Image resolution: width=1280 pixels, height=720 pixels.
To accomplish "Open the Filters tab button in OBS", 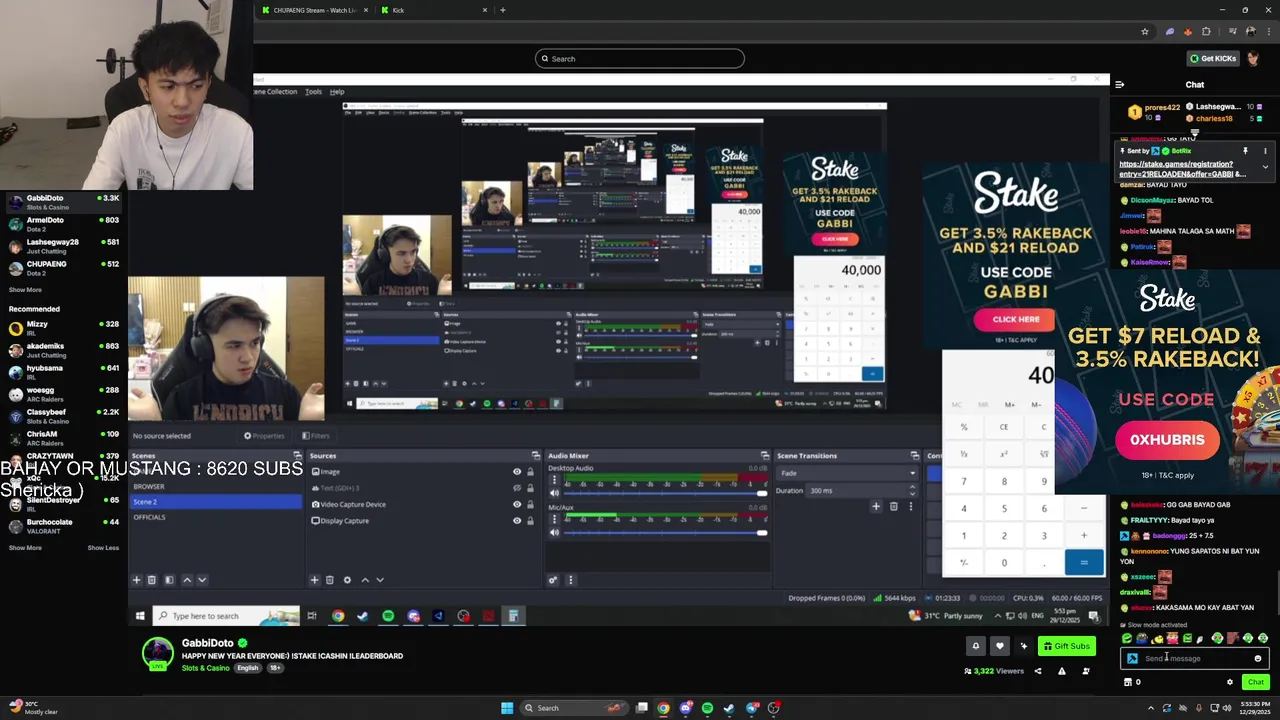I will [x=317, y=436].
